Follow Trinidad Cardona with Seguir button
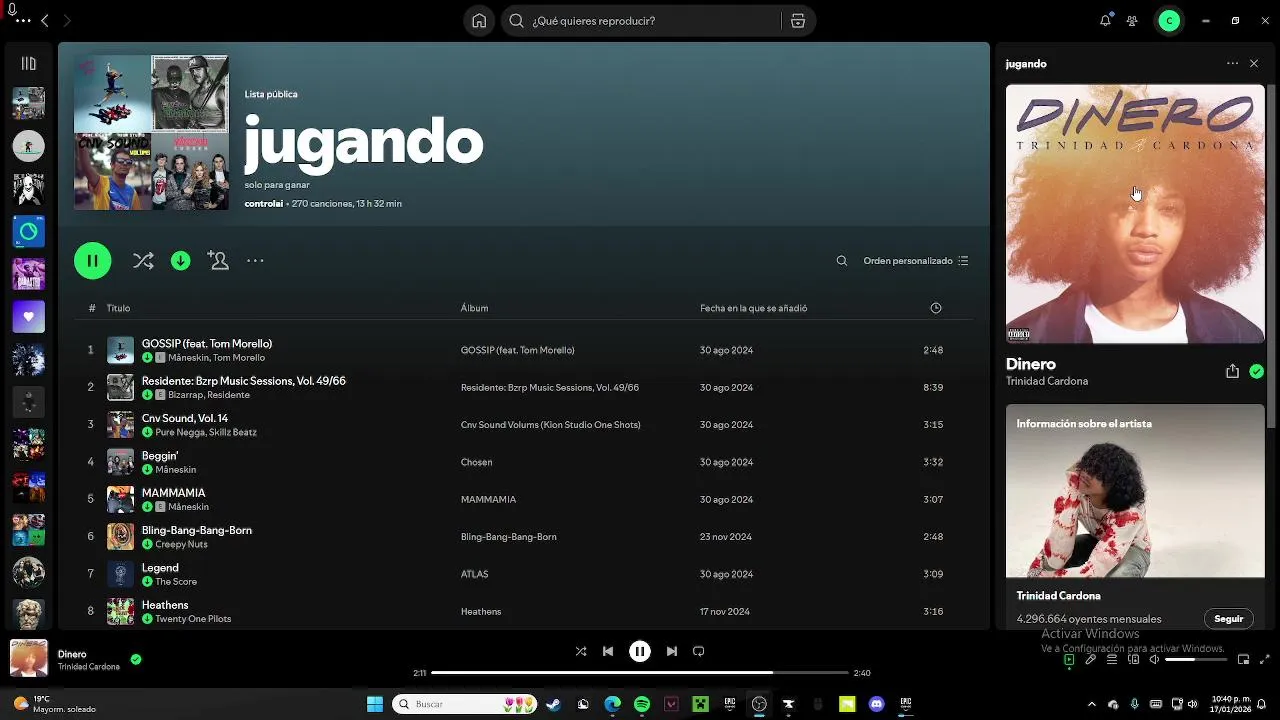The image size is (1280, 720). pyautogui.click(x=1228, y=619)
